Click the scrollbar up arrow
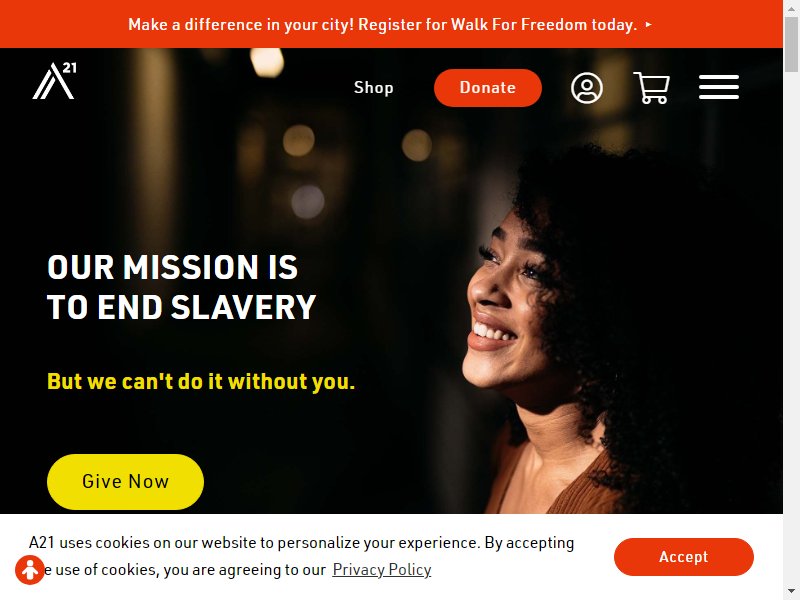The image size is (800, 600). tap(791, 7)
